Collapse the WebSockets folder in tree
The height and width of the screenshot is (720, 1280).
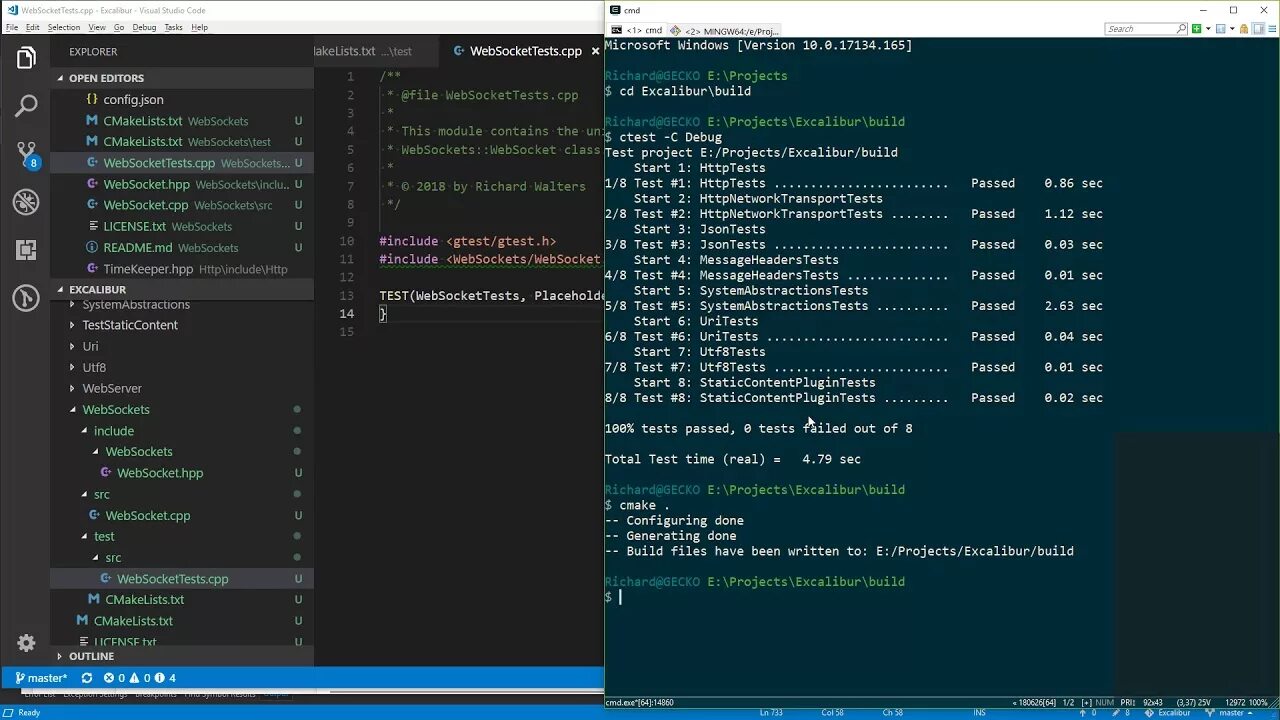pyautogui.click(x=182, y=409)
